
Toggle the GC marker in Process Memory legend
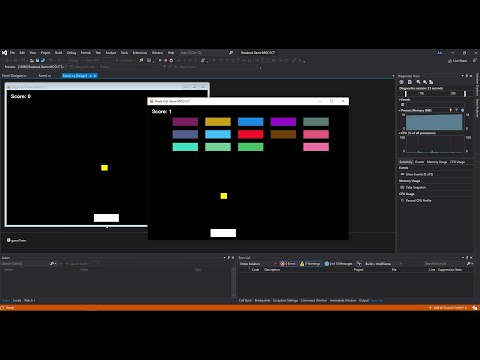point(451,110)
